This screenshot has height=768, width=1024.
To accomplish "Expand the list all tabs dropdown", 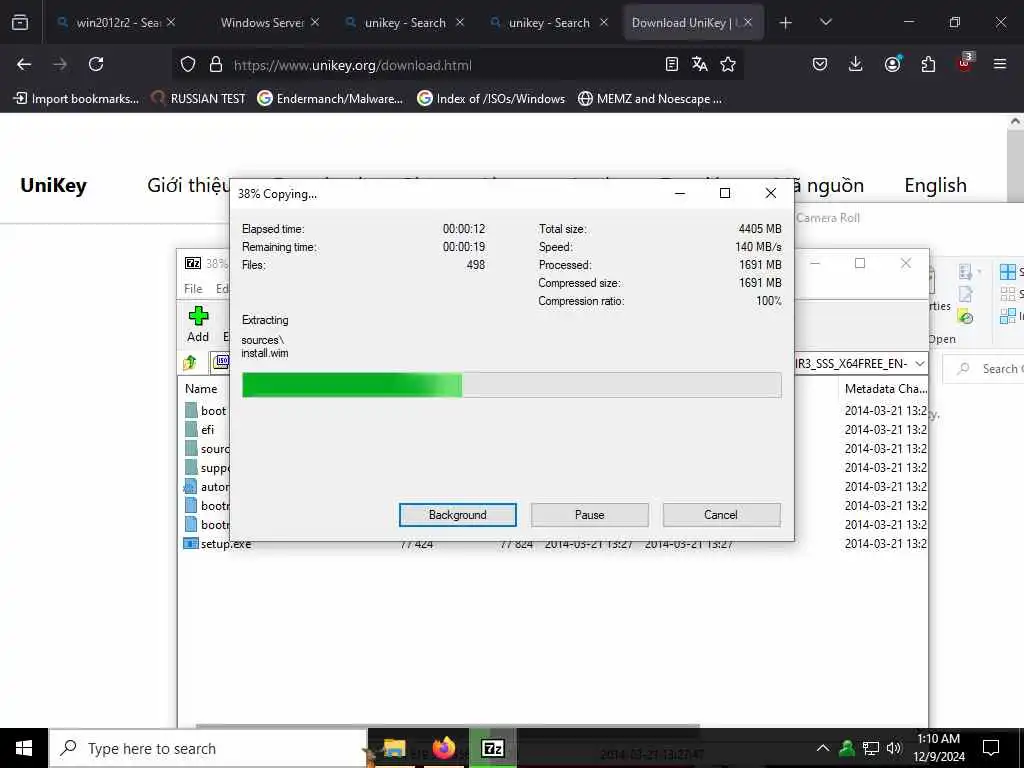I will coord(825,22).
